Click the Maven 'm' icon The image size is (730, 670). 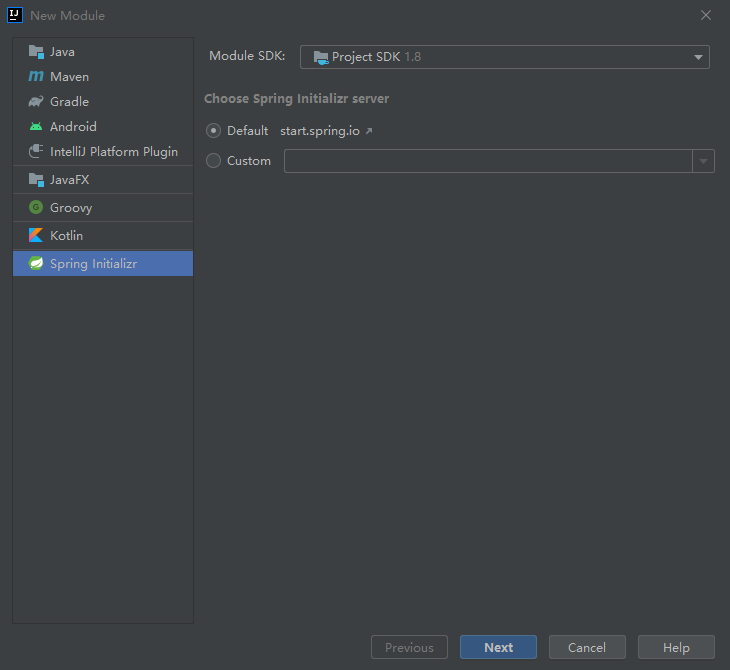tap(36, 76)
